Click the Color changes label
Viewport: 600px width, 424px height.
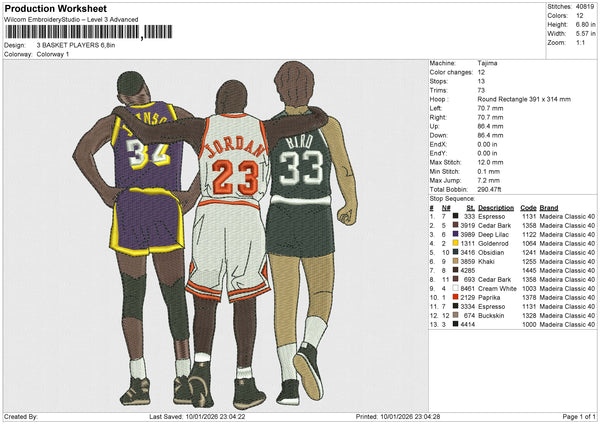coord(451,72)
